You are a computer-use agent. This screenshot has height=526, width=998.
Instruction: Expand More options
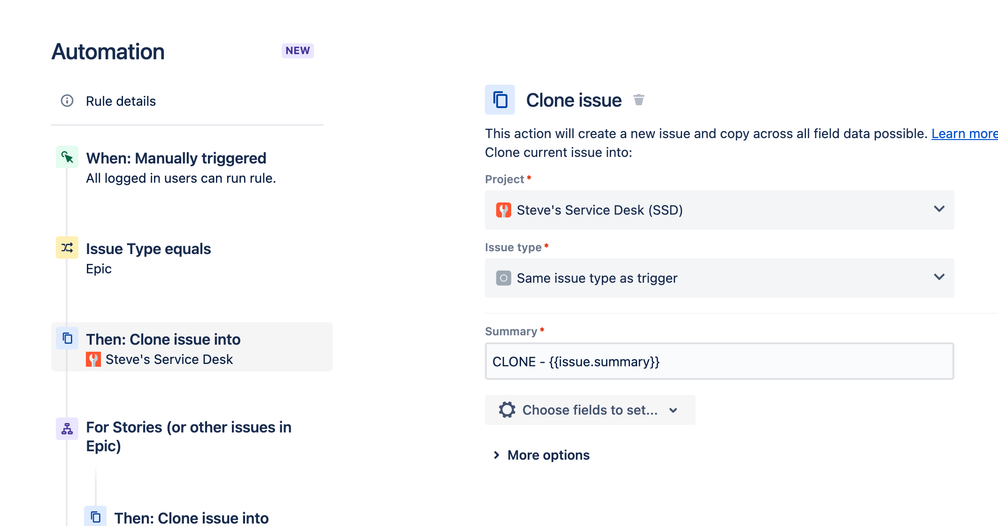pyautogui.click(x=542, y=455)
